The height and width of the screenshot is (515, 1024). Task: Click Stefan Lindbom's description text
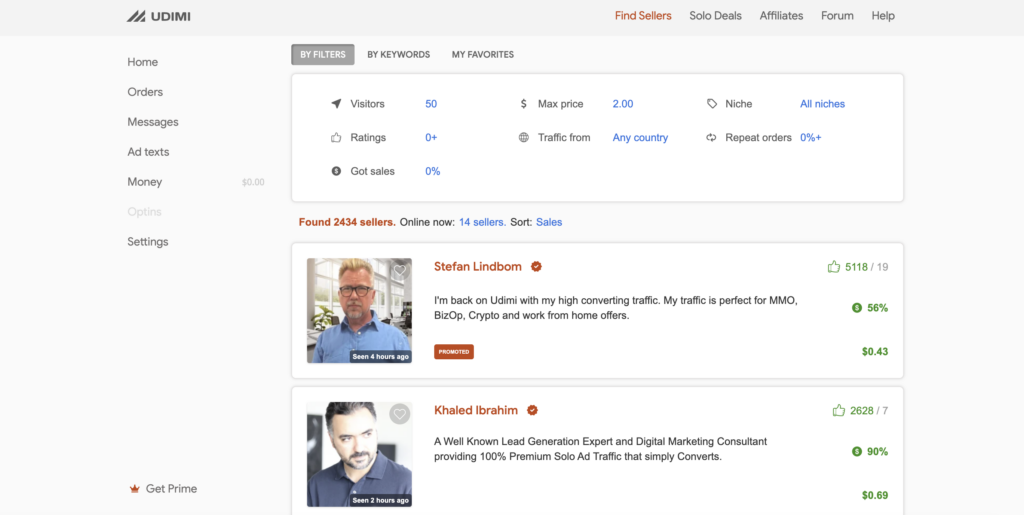pos(616,308)
